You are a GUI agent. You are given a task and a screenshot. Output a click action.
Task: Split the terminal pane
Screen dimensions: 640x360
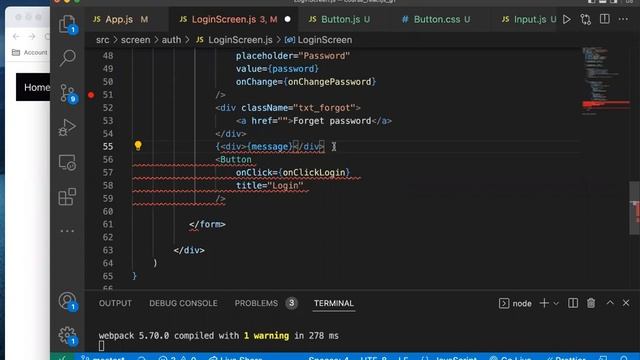coord(573,303)
